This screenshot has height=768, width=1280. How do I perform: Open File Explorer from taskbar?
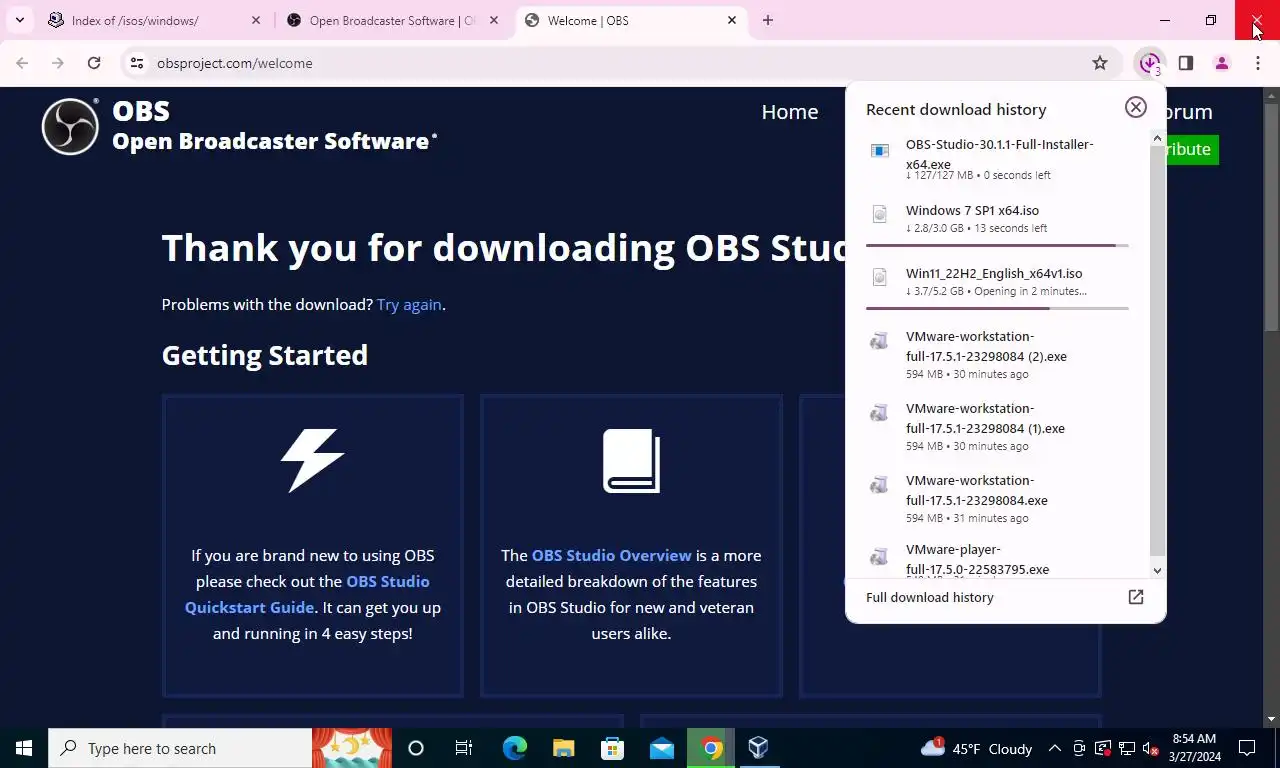pos(563,748)
